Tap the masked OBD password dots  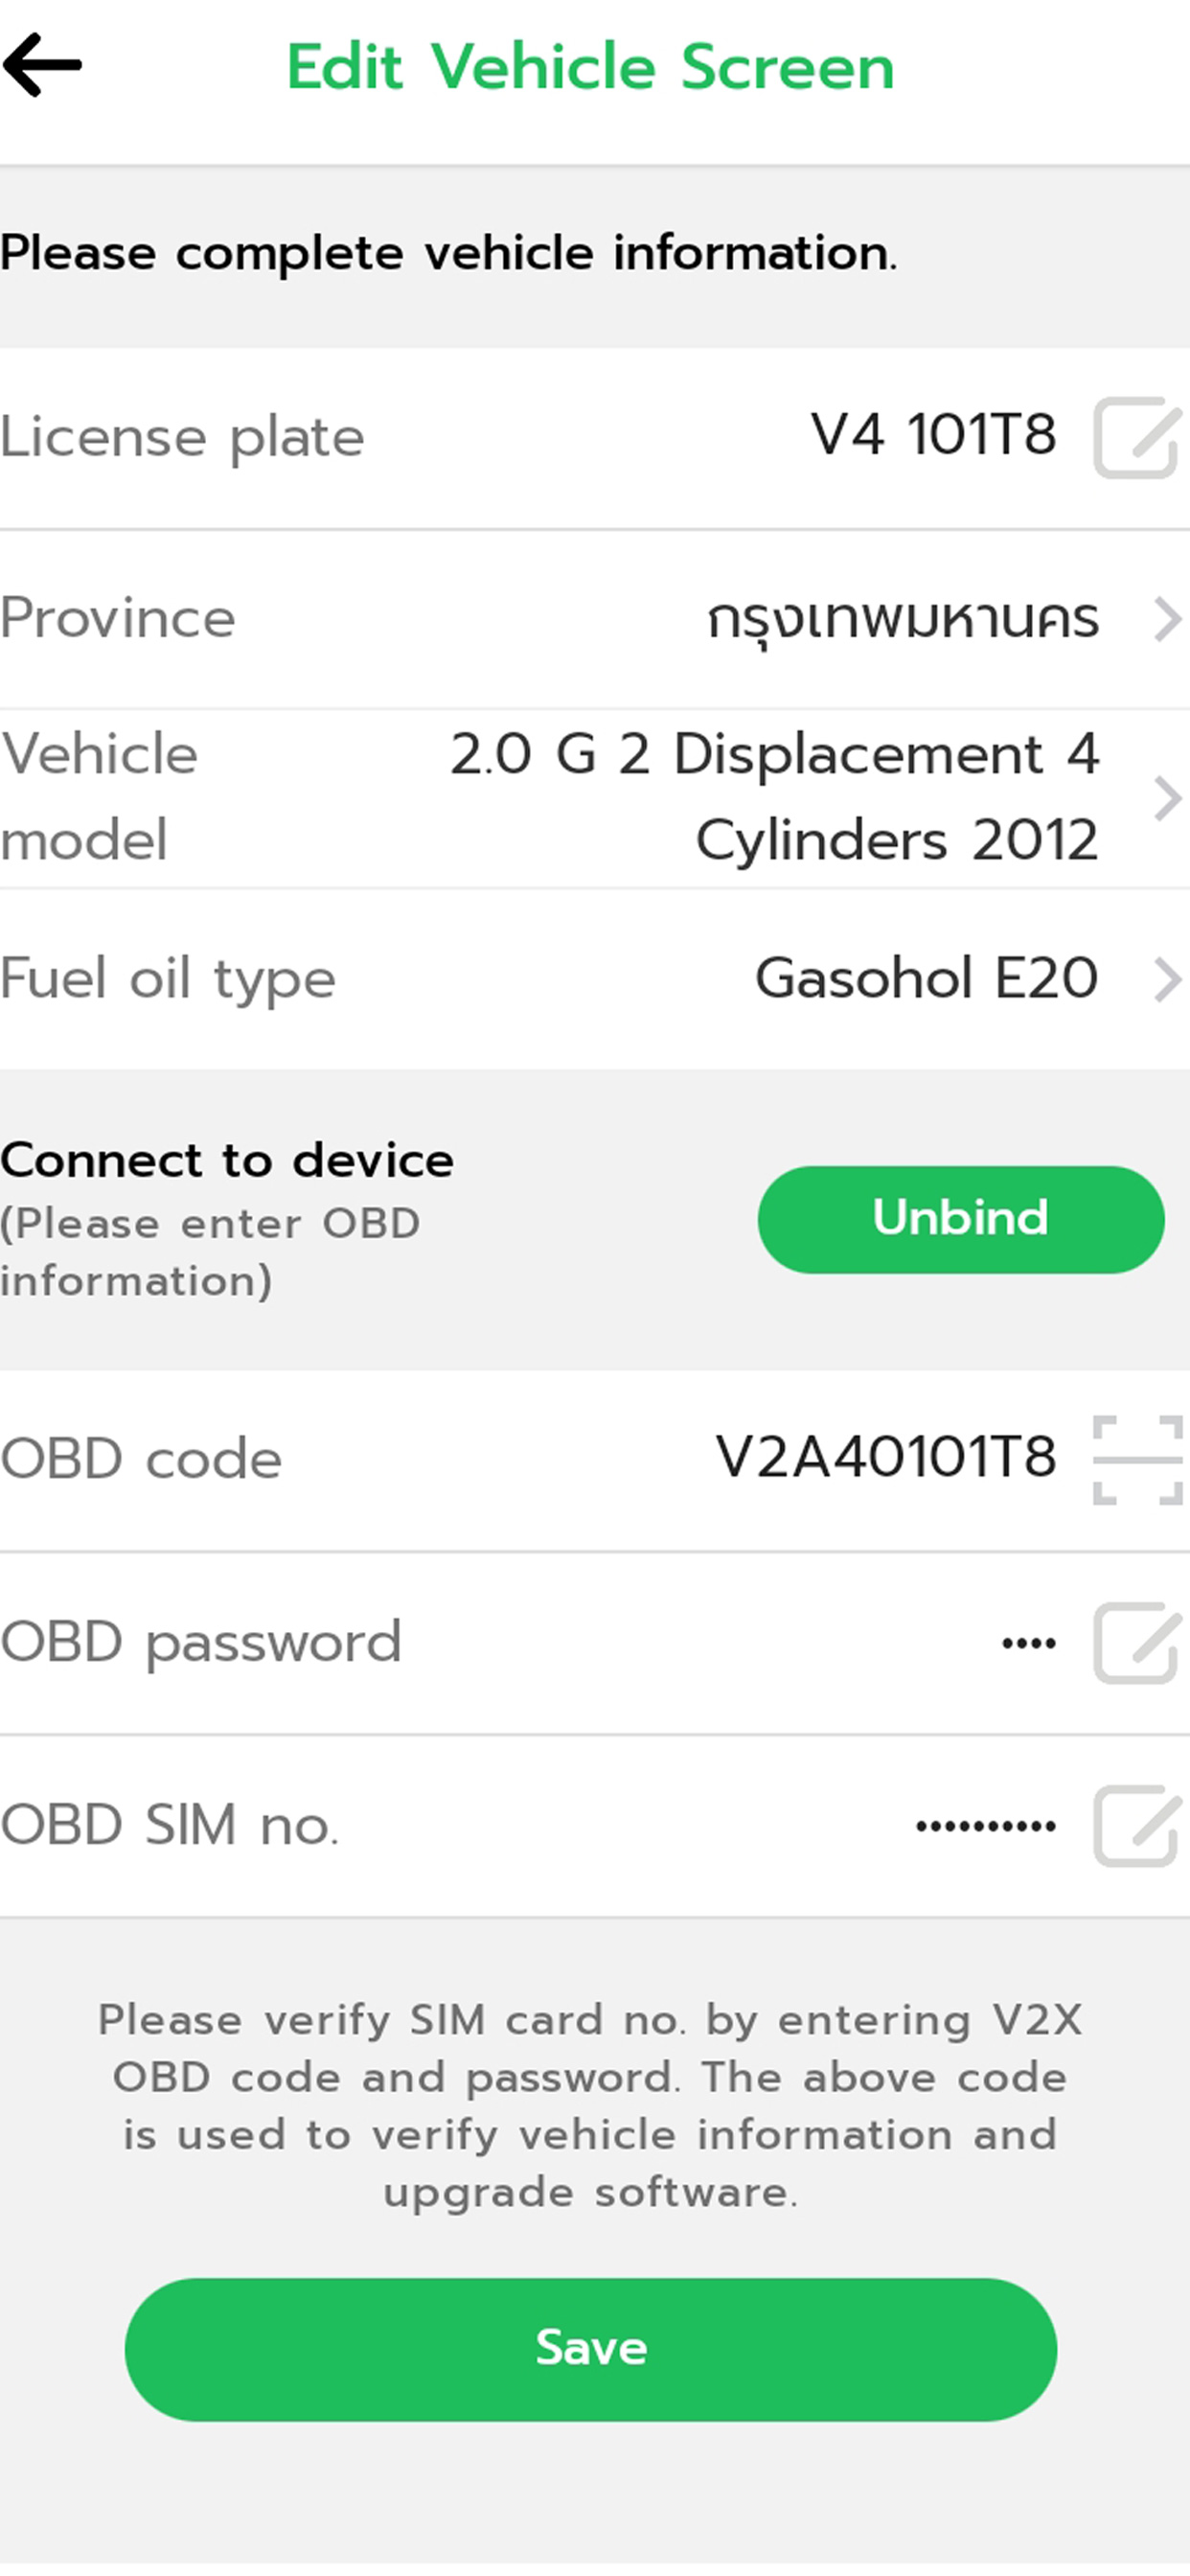click(x=1029, y=1644)
